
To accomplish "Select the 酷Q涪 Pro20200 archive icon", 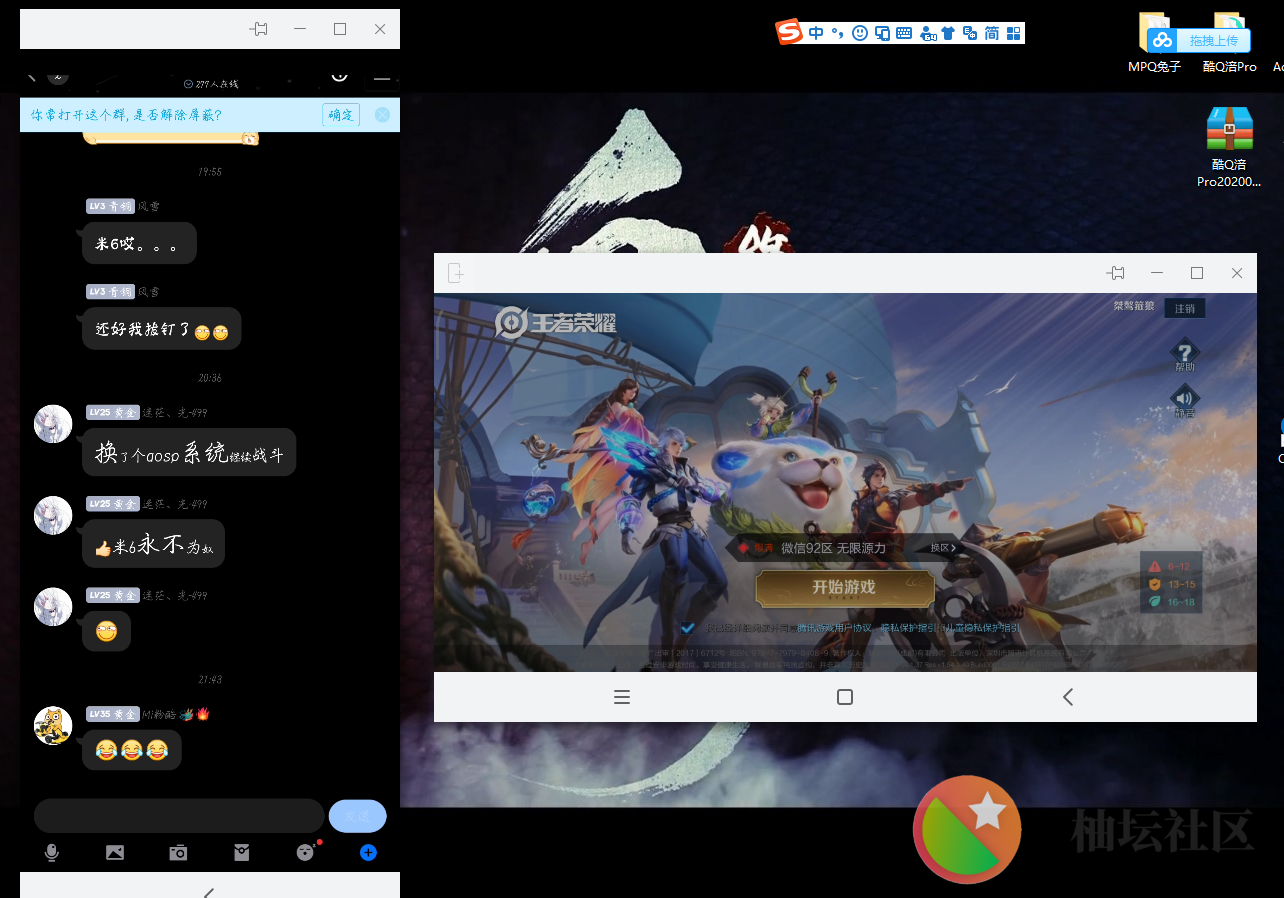I will click(1229, 147).
